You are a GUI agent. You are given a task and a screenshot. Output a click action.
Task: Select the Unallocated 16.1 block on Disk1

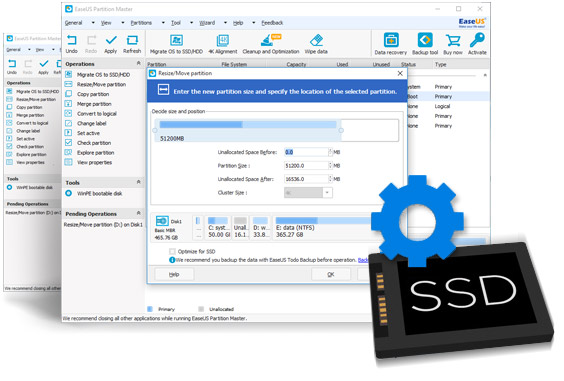240,227
